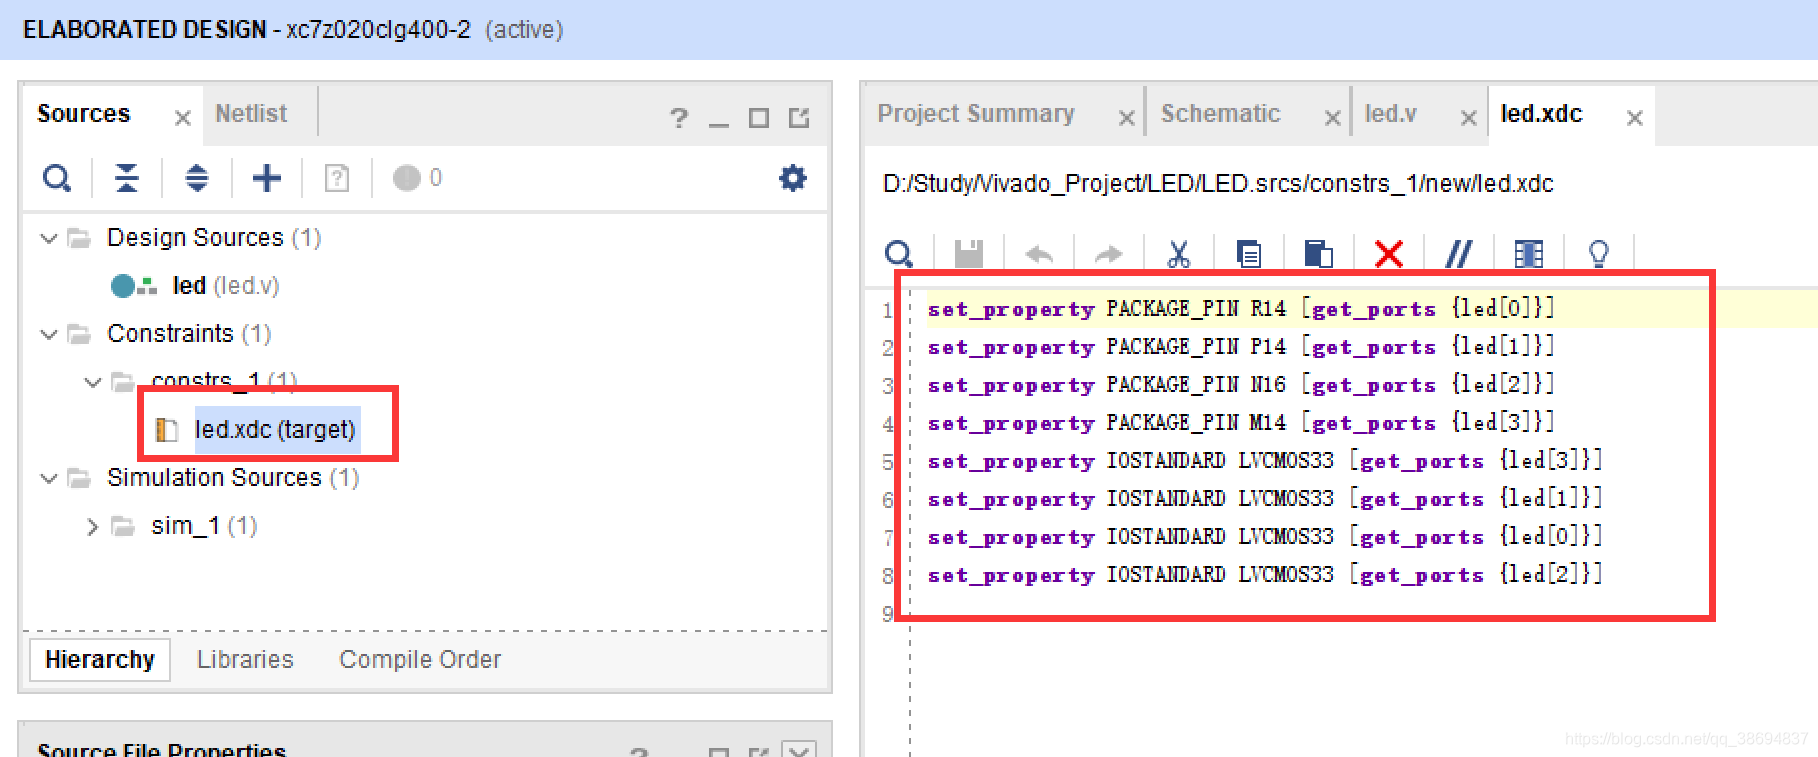This screenshot has width=1818, height=757.
Task: Collapse the Constraints folder
Action: pyautogui.click(x=48, y=334)
